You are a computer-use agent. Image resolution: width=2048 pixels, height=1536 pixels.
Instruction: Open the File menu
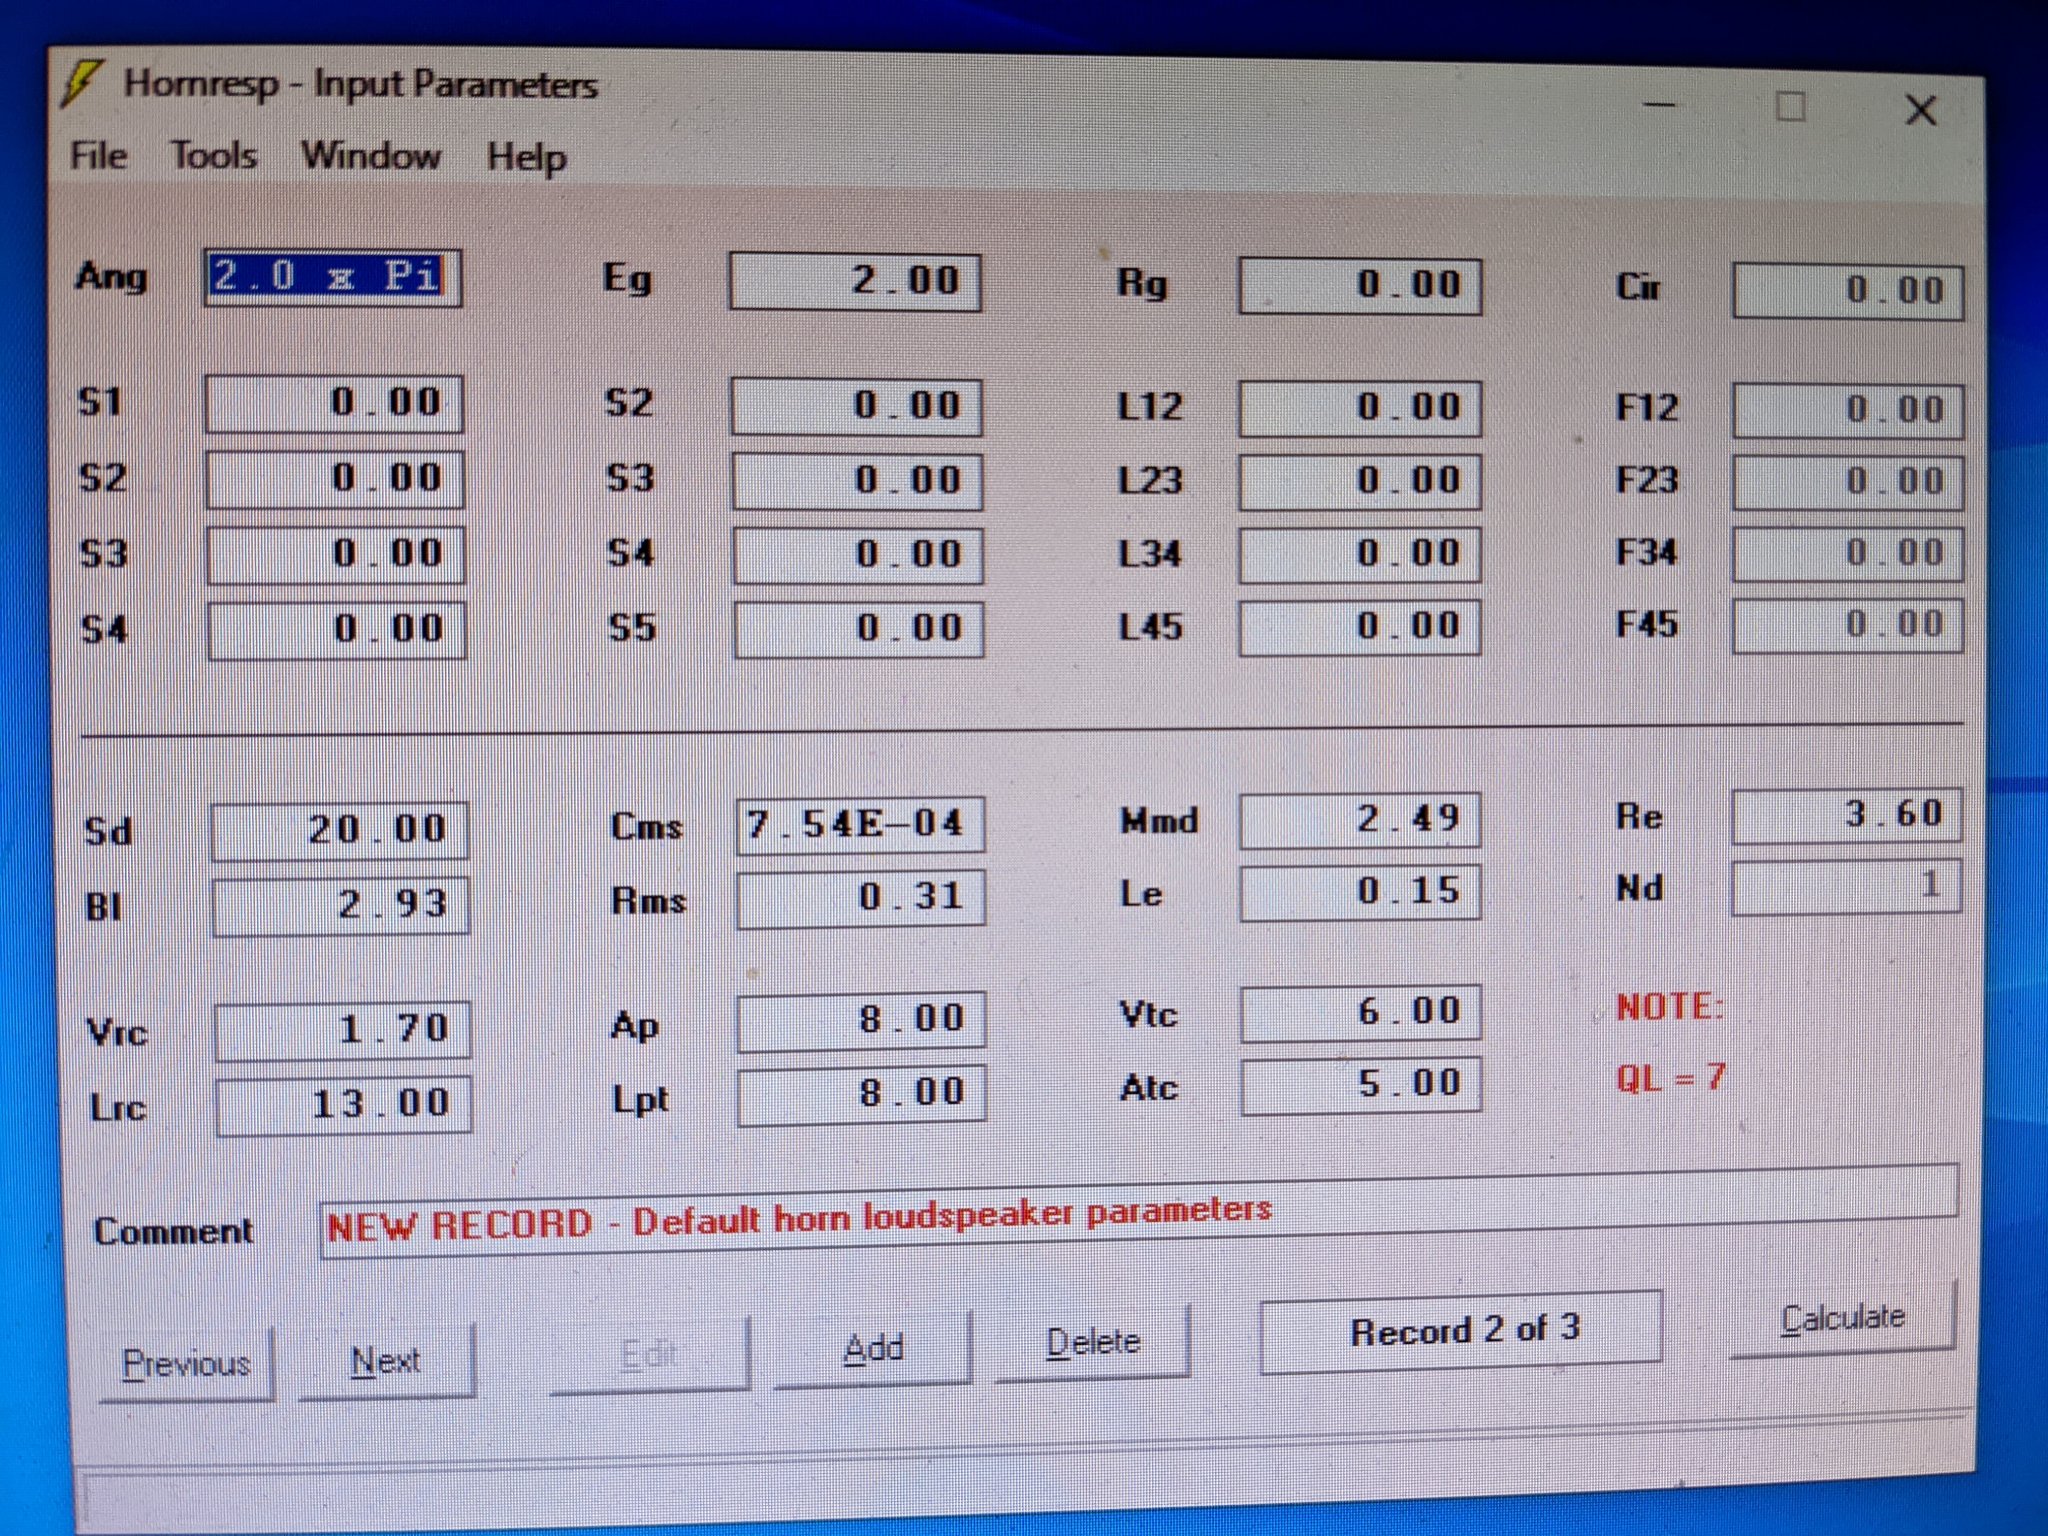tap(98, 156)
